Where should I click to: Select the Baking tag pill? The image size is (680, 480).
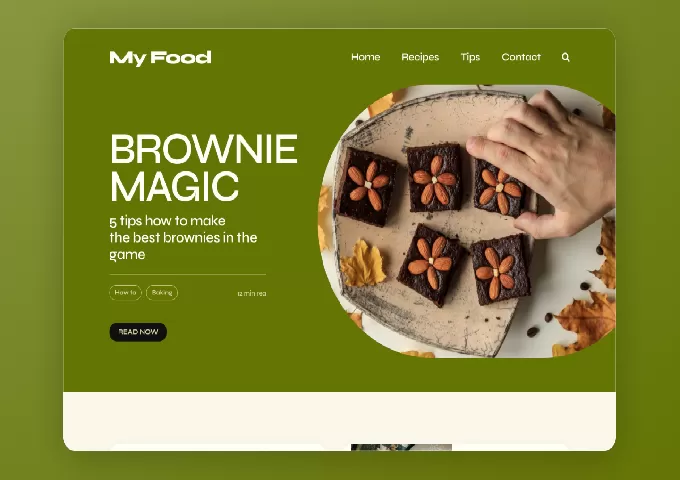[x=162, y=293]
